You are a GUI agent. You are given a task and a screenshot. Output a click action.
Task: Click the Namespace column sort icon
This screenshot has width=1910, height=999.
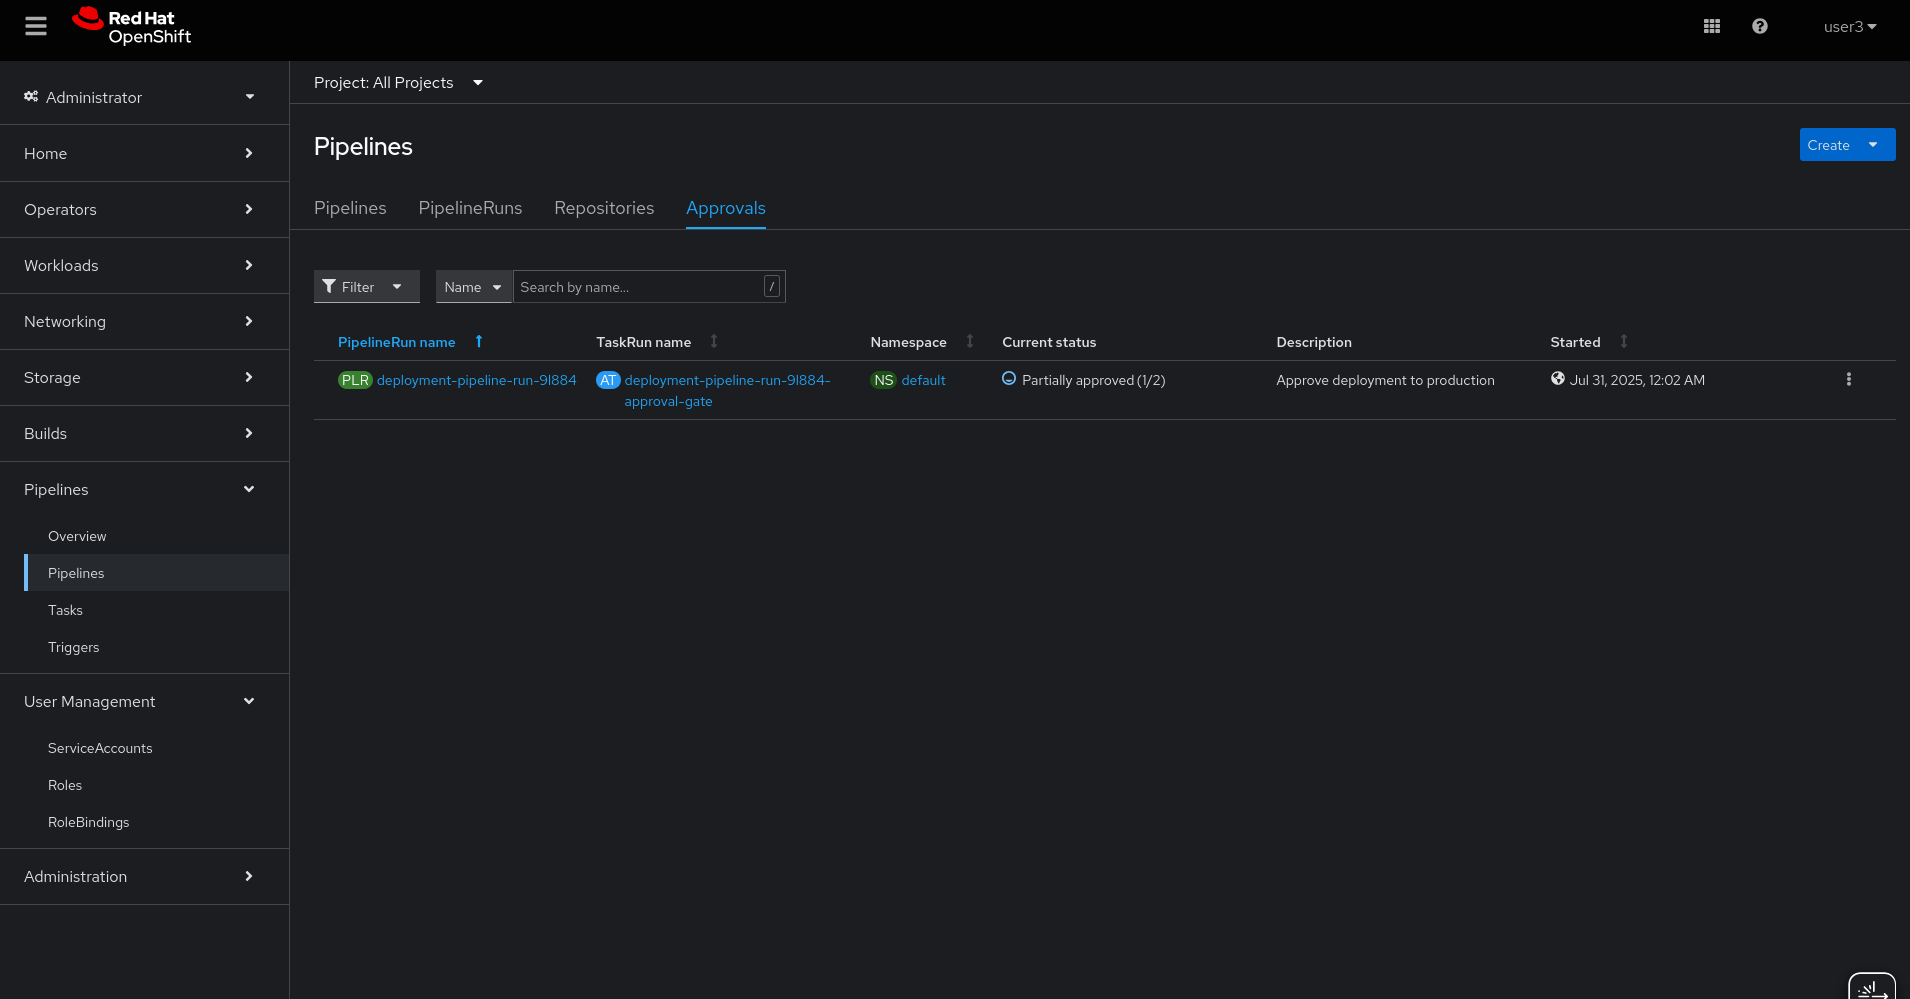click(969, 342)
